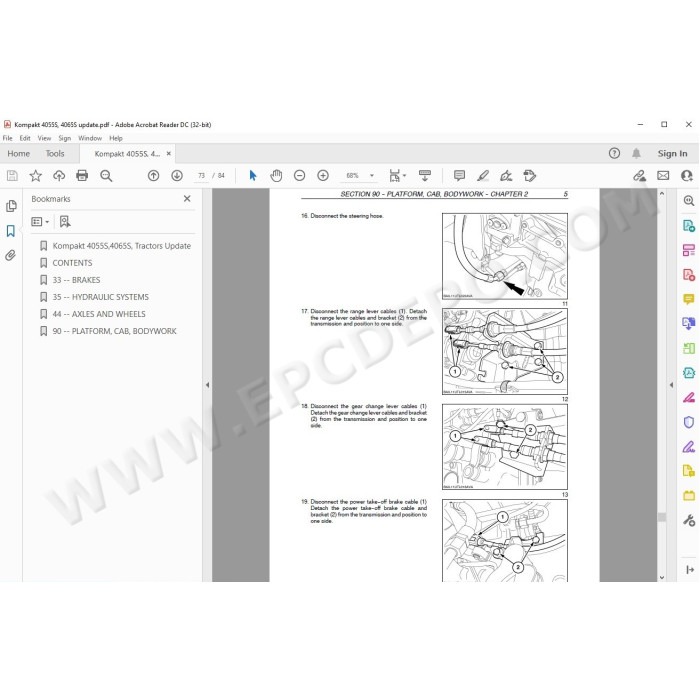Click the Sign In button
700x700 pixels.
click(x=672, y=154)
